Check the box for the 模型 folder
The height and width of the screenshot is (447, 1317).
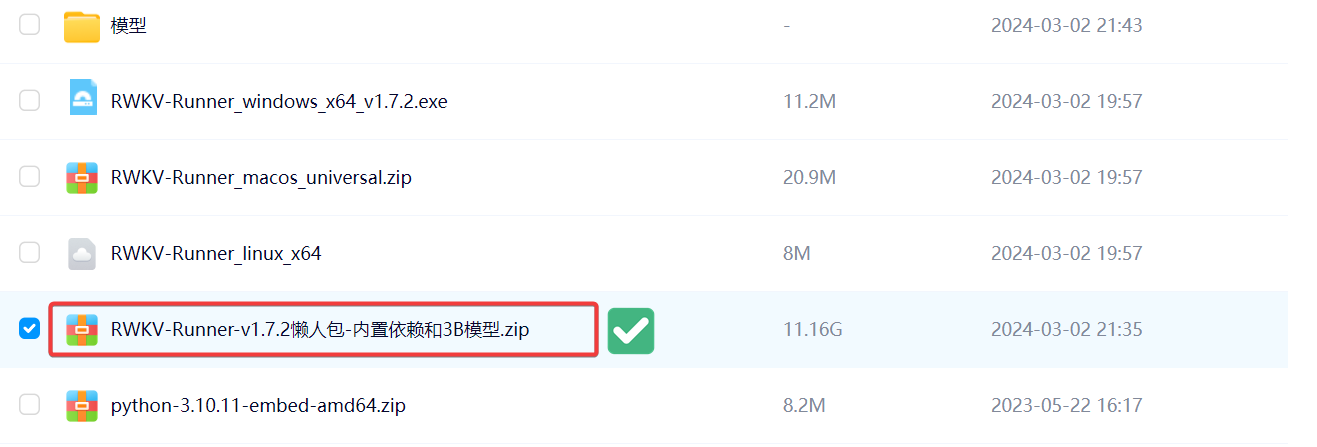coord(30,24)
